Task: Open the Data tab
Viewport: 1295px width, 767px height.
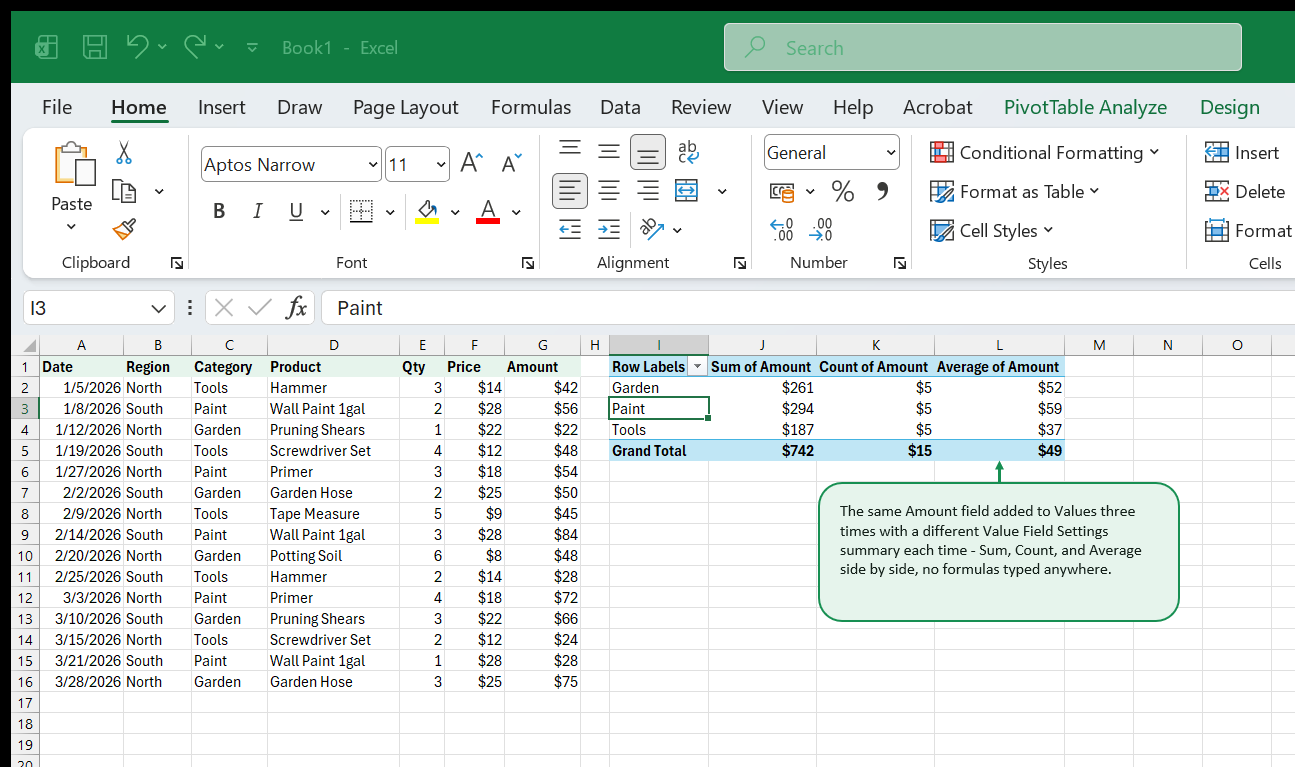Action: [620, 107]
